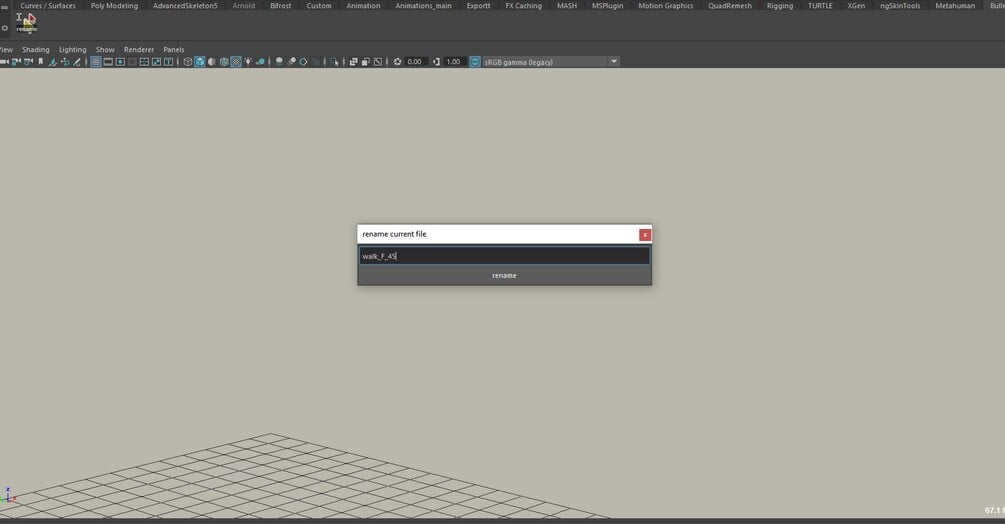1005x524 pixels.
Task: Click Screen Space Ambient Occlusion icon
Action: coord(279,61)
